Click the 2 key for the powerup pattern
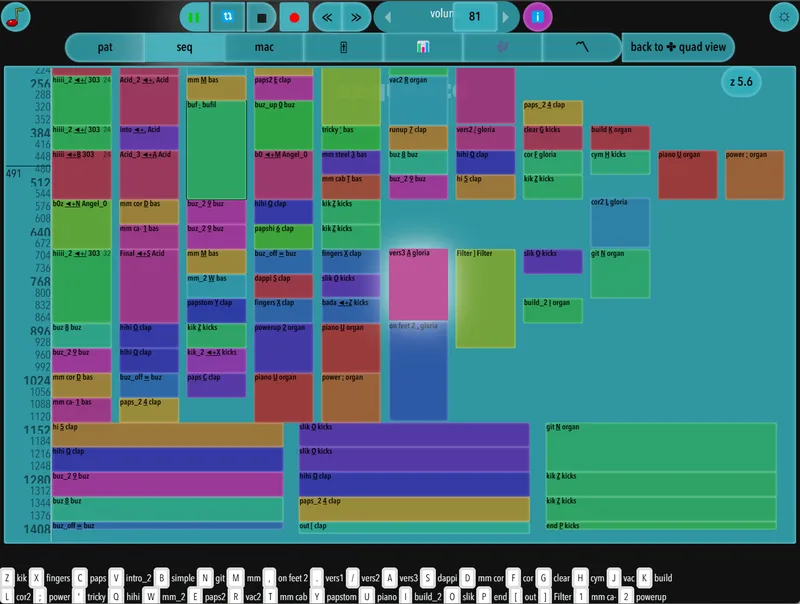800x604 pixels. pyautogui.click(x=626, y=597)
